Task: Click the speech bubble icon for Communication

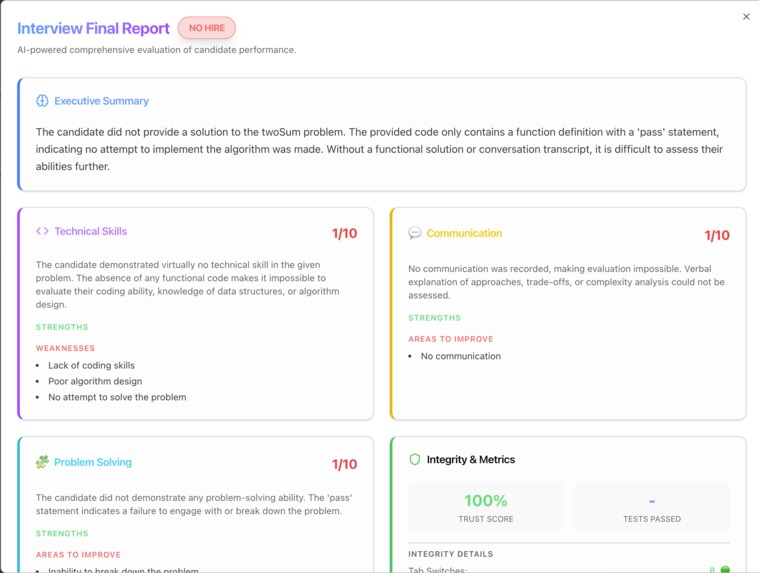Action: (415, 233)
